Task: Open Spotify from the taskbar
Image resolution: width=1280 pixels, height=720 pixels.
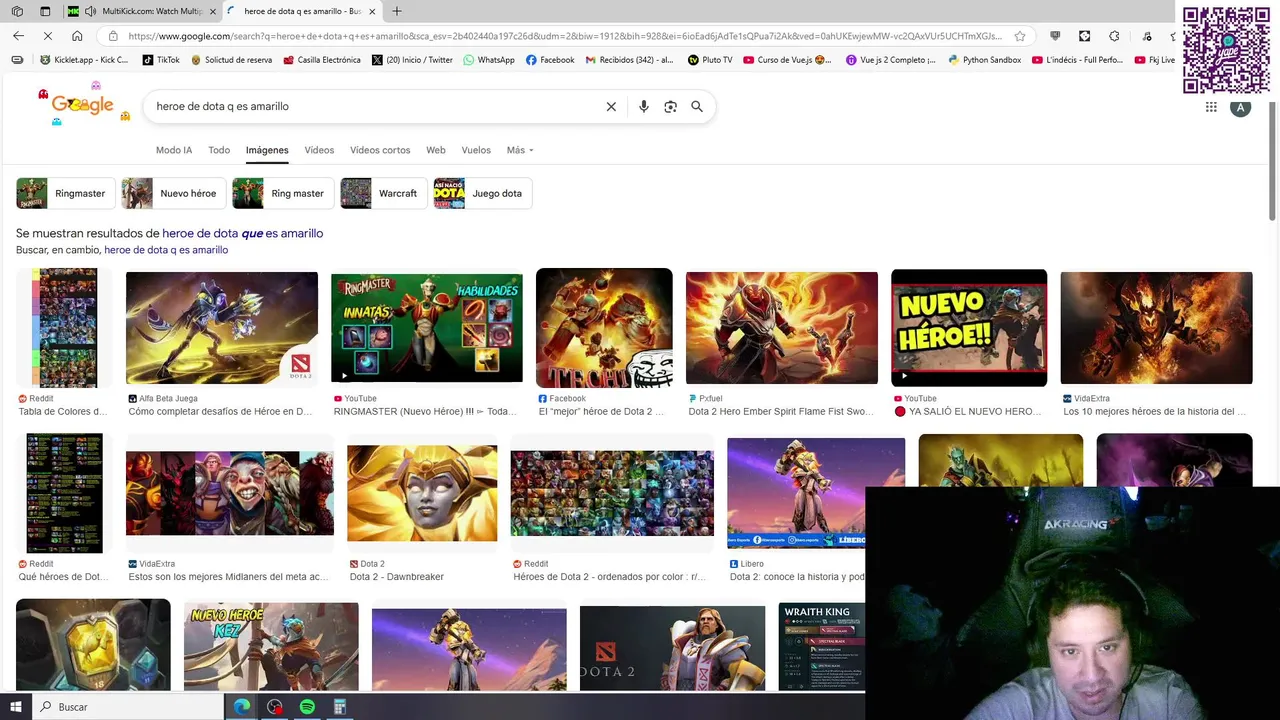Action: (x=307, y=707)
